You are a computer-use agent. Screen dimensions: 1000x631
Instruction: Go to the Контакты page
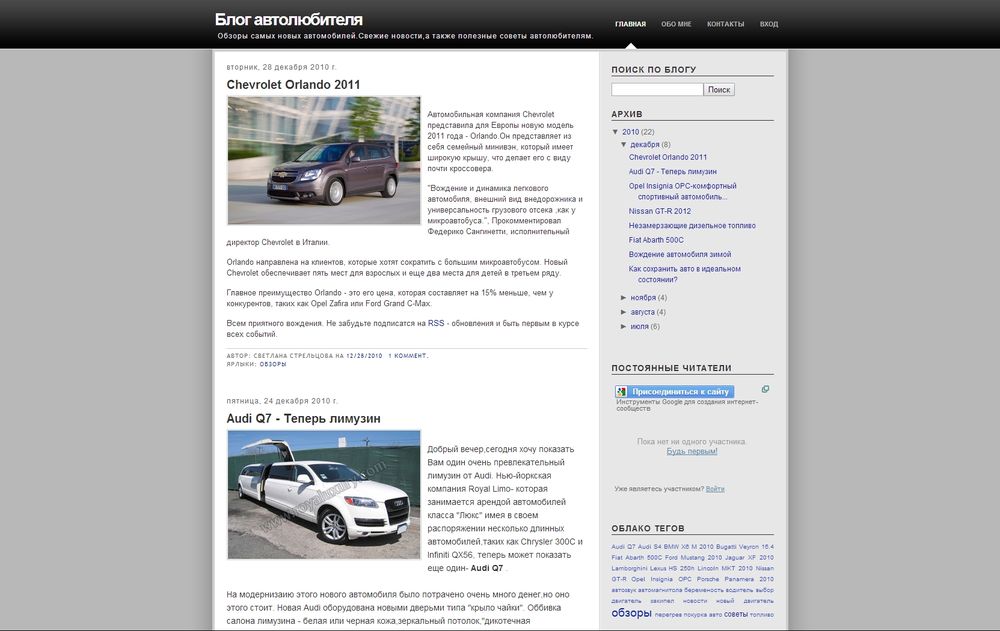pyautogui.click(x=725, y=24)
